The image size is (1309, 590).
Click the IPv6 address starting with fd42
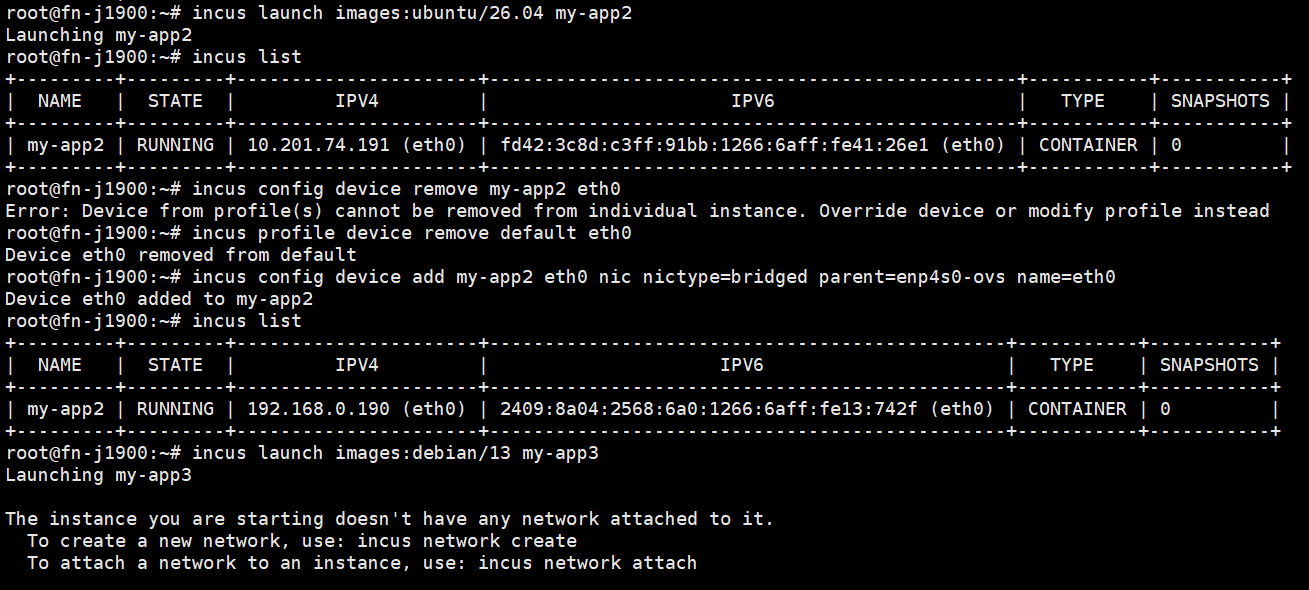click(719, 145)
